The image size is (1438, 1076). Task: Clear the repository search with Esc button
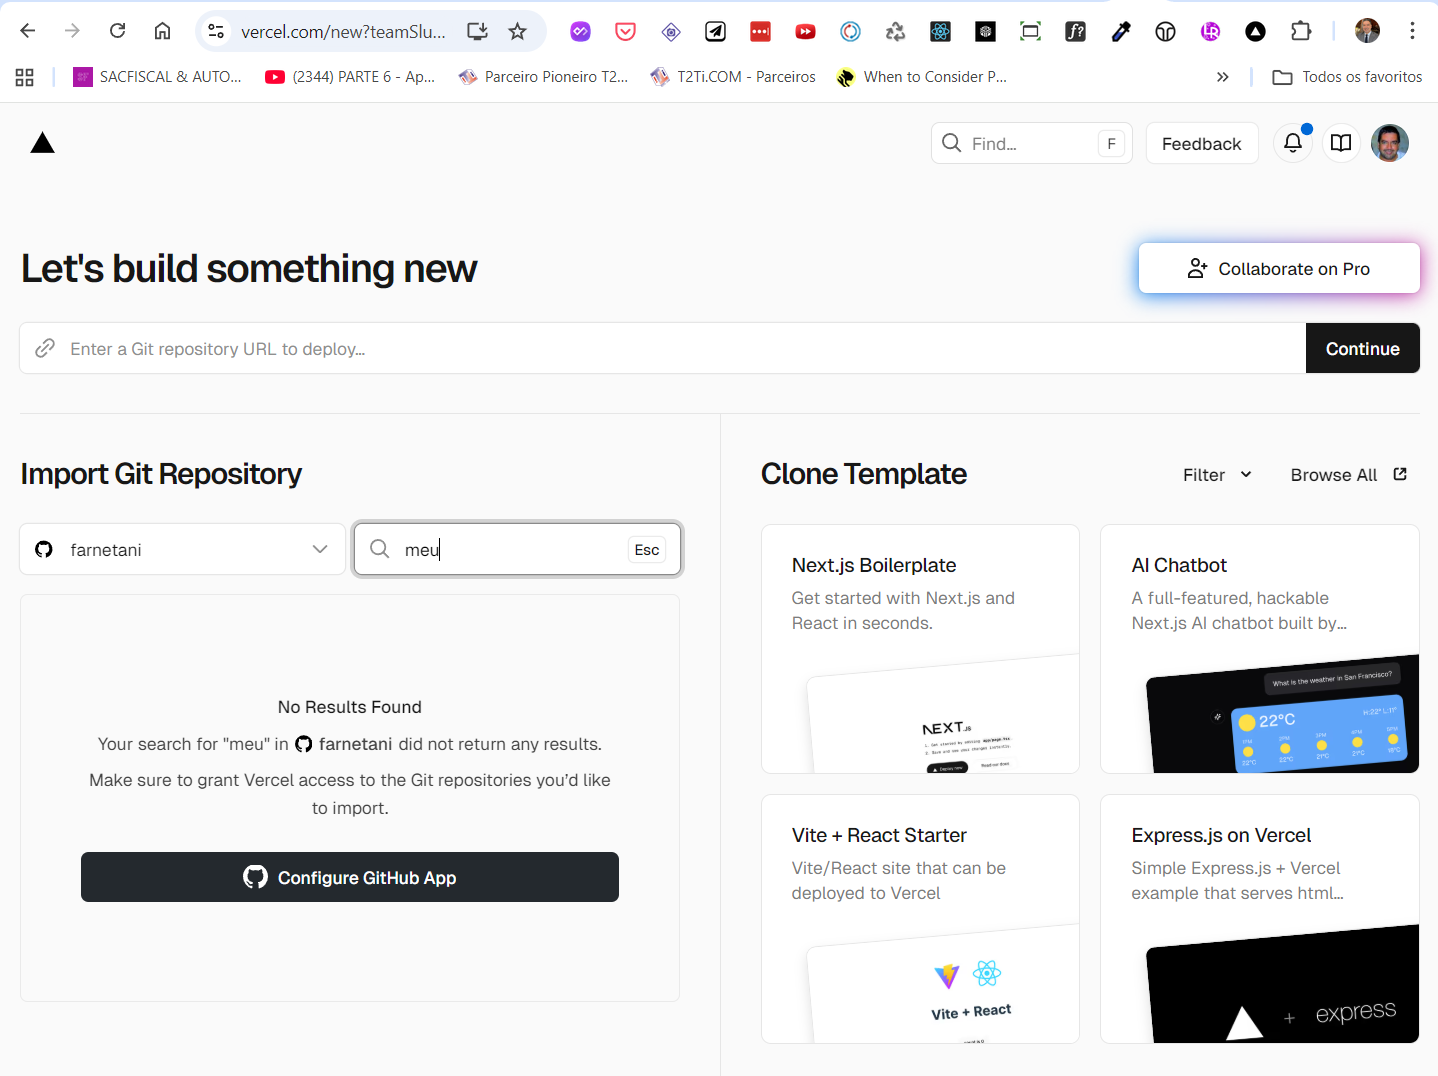coord(647,549)
